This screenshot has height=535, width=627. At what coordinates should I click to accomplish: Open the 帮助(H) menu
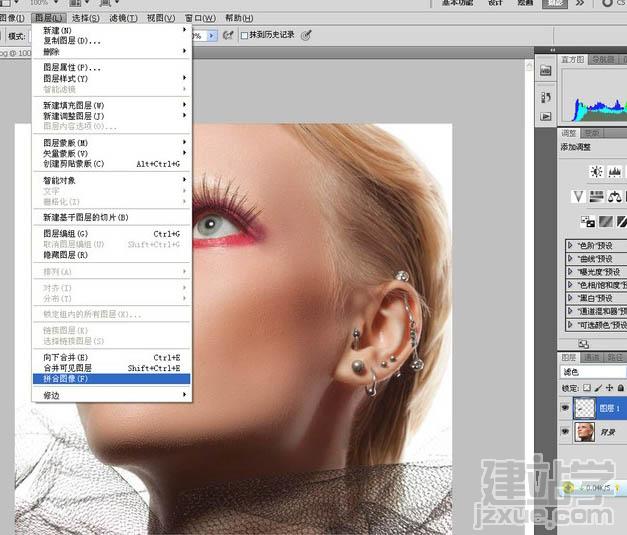click(x=239, y=18)
